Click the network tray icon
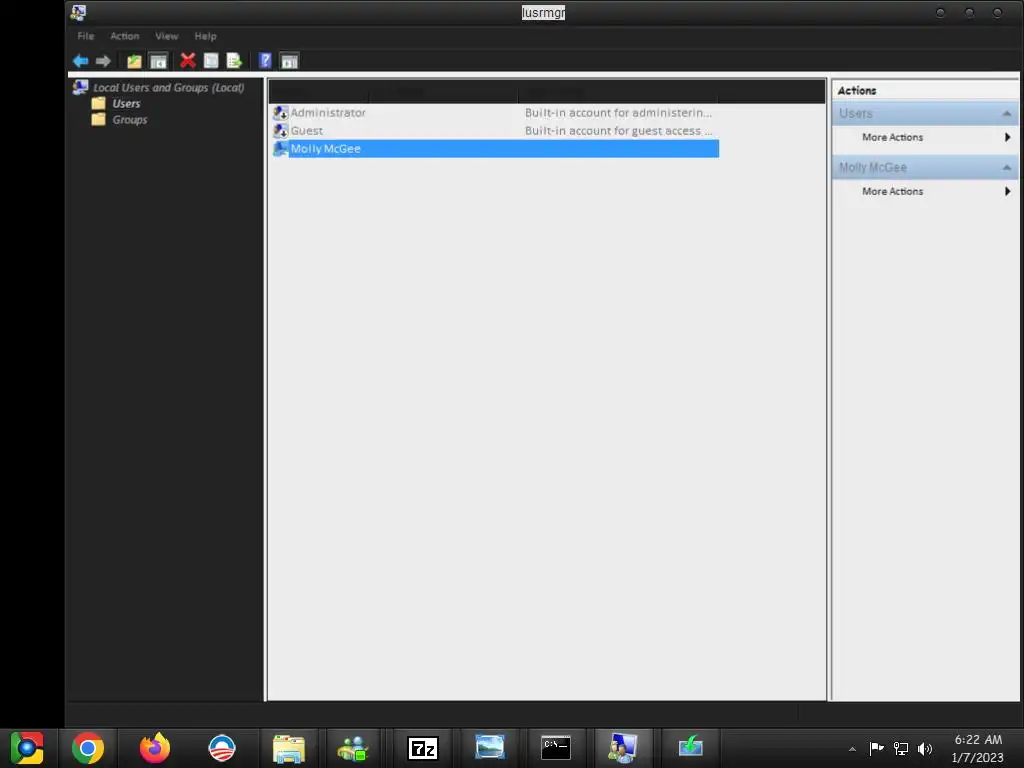Viewport: 1024px width, 768px height. click(x=901, y=748)
